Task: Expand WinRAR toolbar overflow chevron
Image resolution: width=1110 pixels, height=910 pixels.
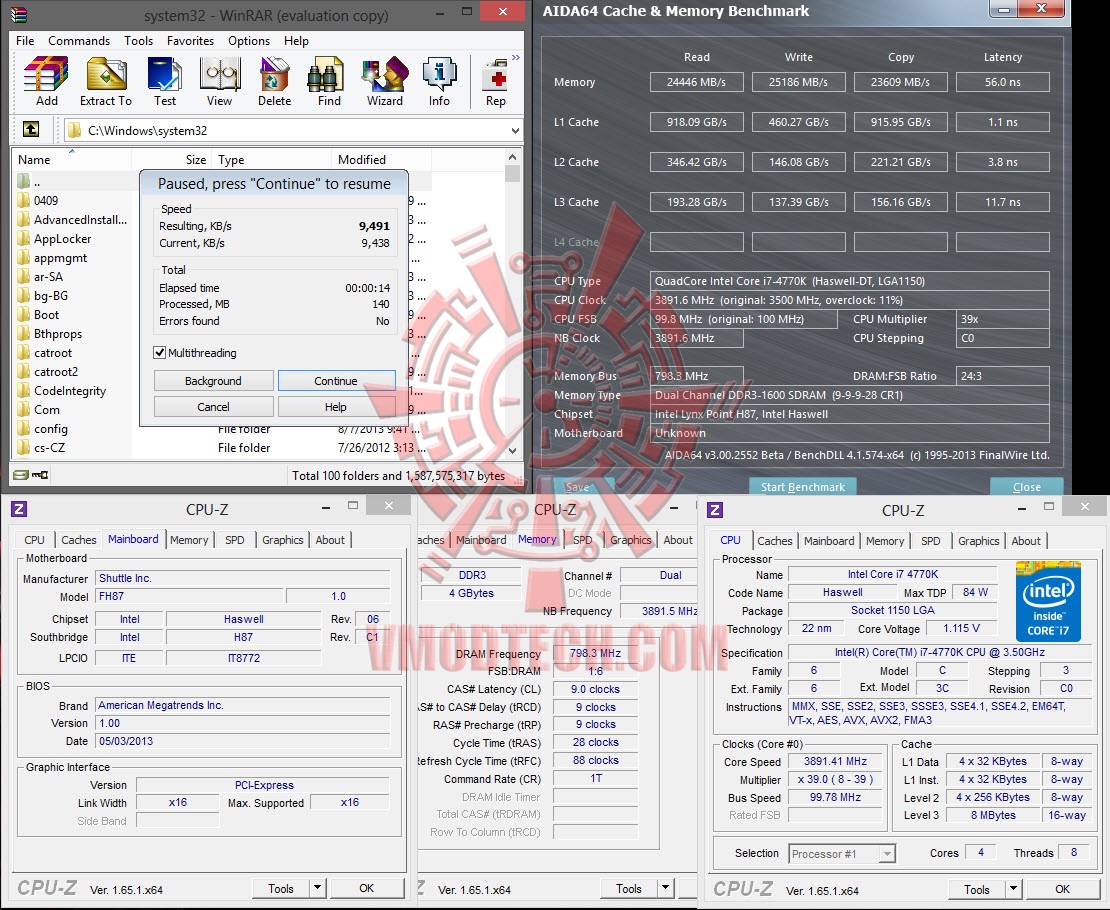Action: coord(515,57)
